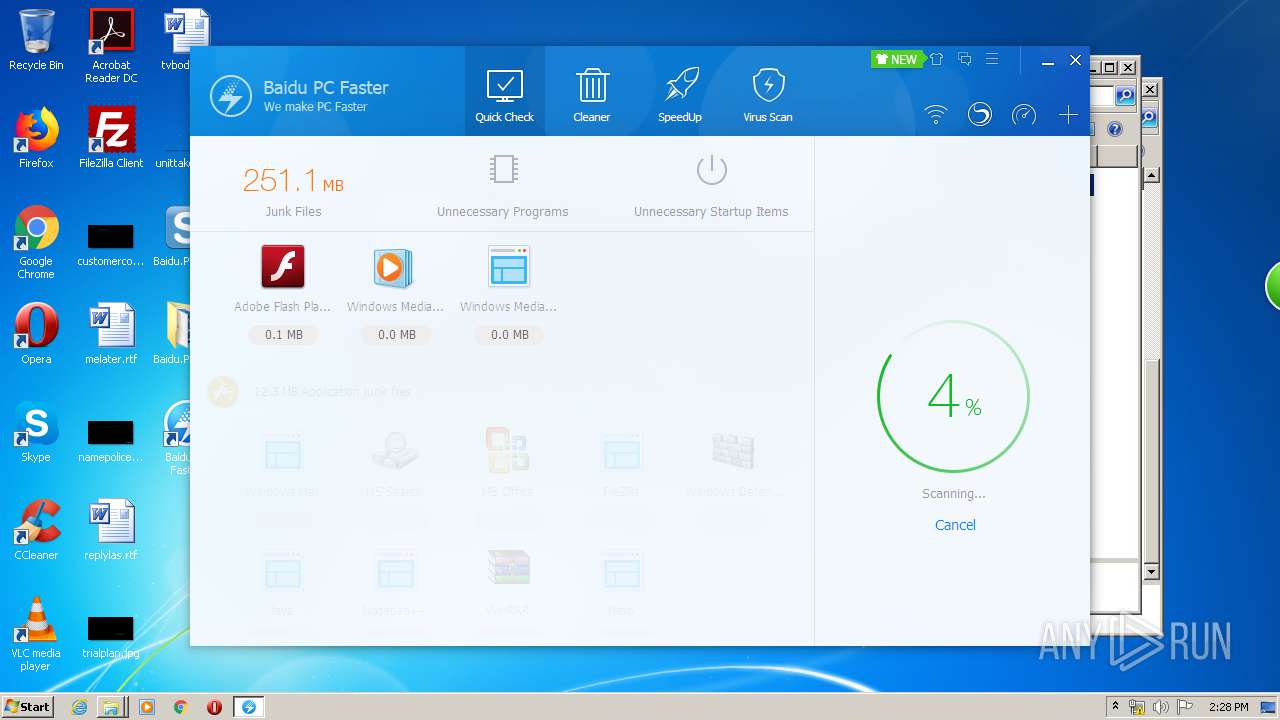Click the network tray icon
This screenshot has height=720, width=1280.
coord(1137,707)
